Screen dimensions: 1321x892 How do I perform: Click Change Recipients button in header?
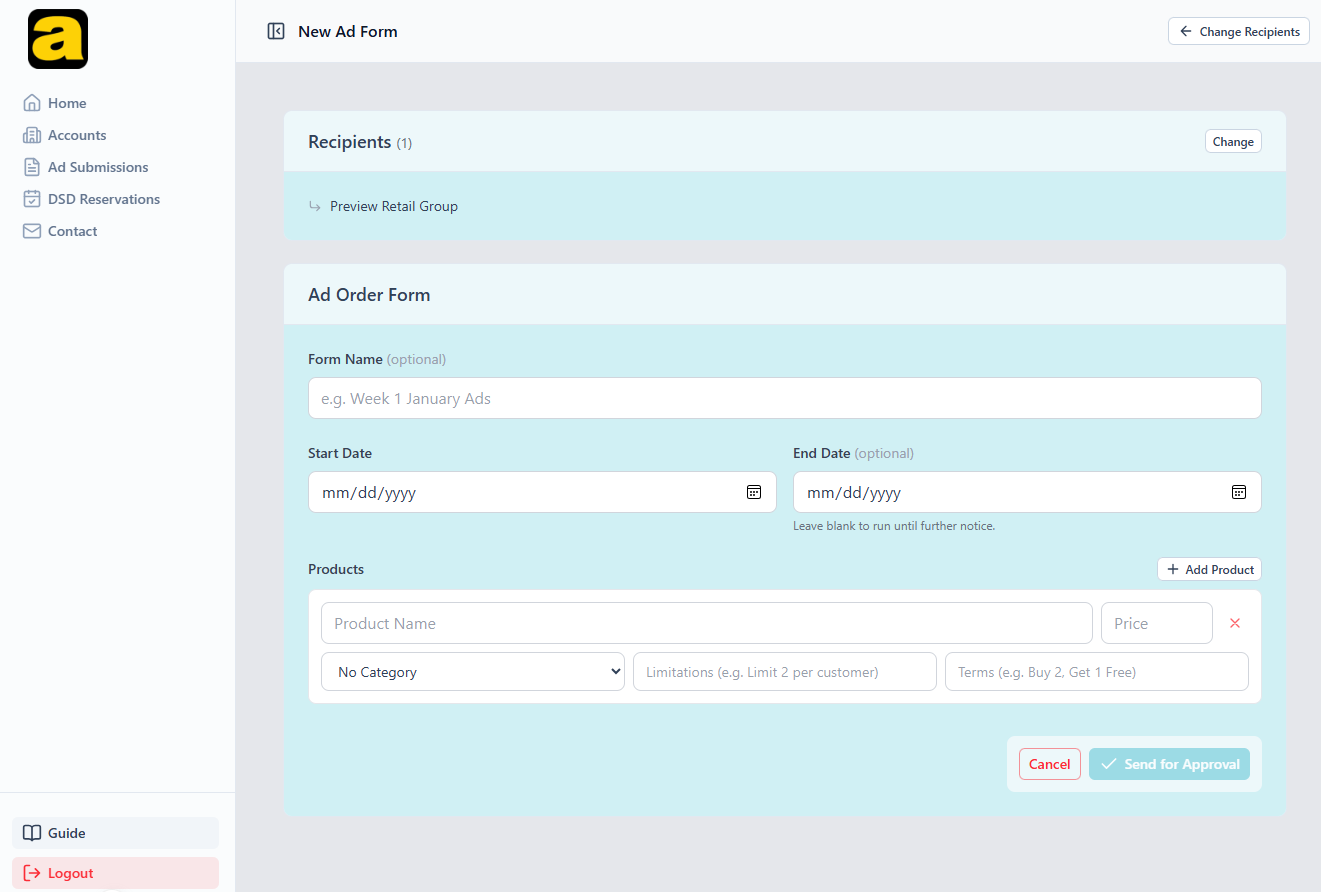(1239, 31)
